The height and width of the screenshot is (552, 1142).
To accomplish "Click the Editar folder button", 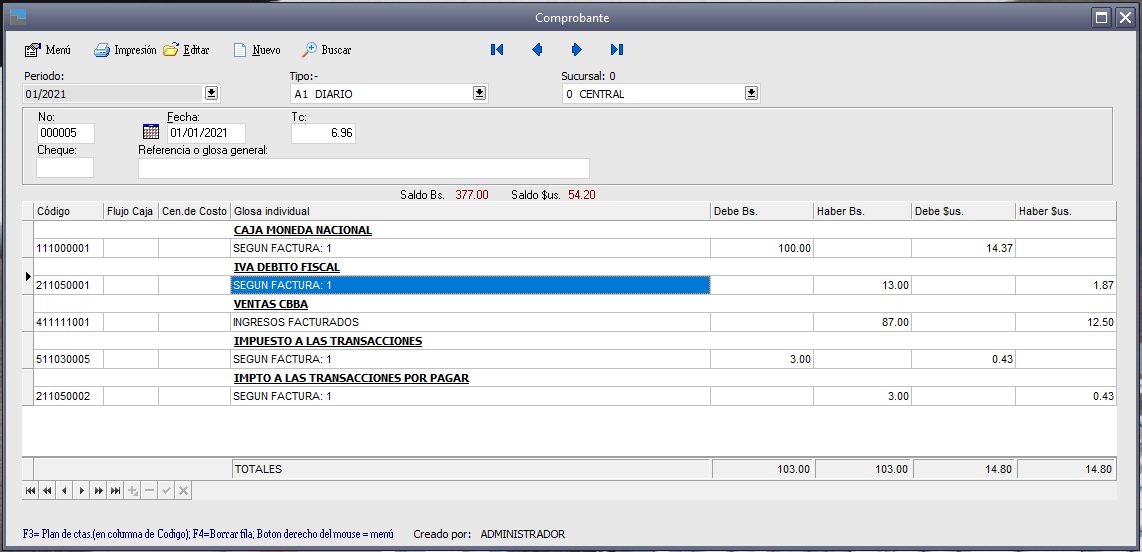I will pyautogui.click(x=186, y=50).
